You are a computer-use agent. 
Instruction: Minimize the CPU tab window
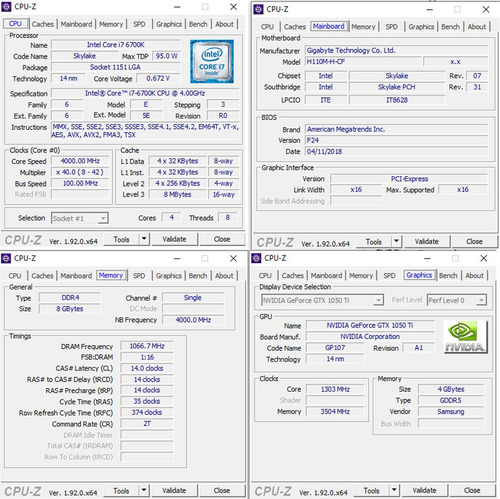(177, 7)
